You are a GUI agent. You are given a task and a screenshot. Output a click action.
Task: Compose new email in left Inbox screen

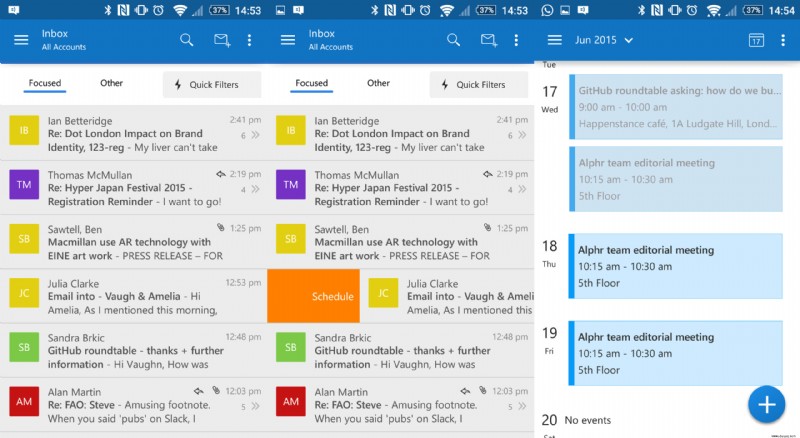222,40
